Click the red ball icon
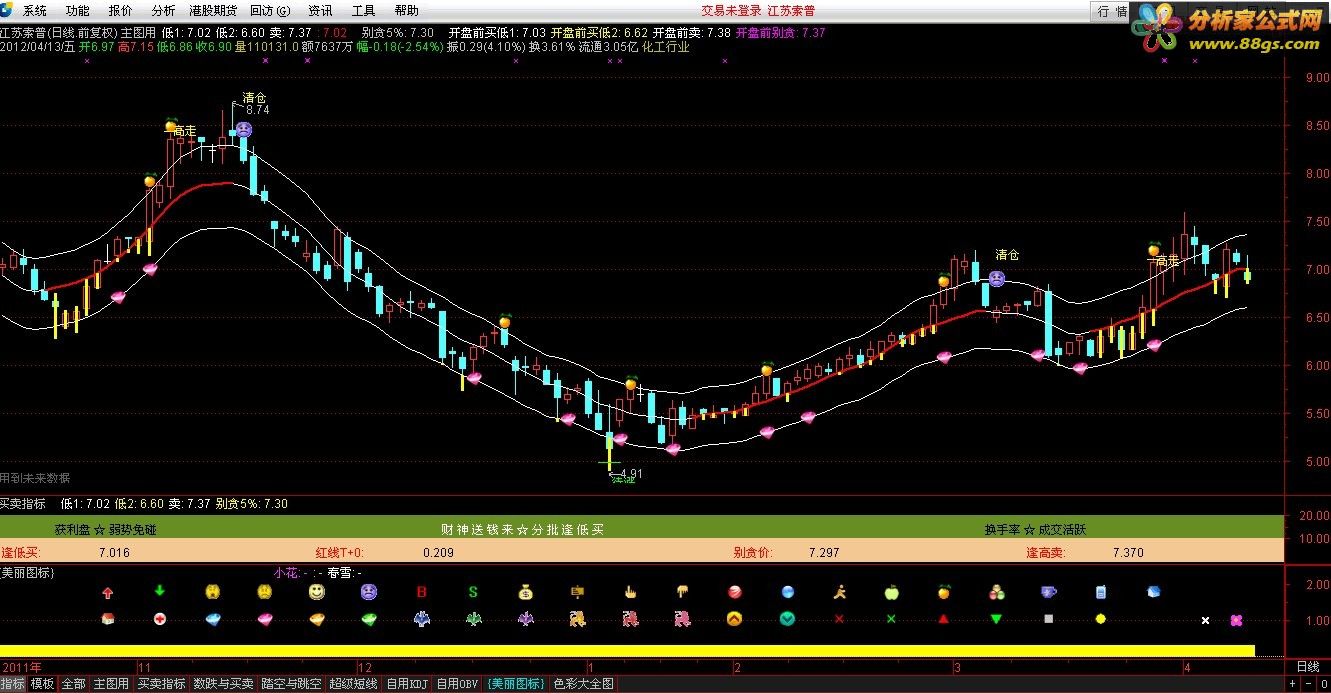1331x694 pixels. [x=735, y=592]
